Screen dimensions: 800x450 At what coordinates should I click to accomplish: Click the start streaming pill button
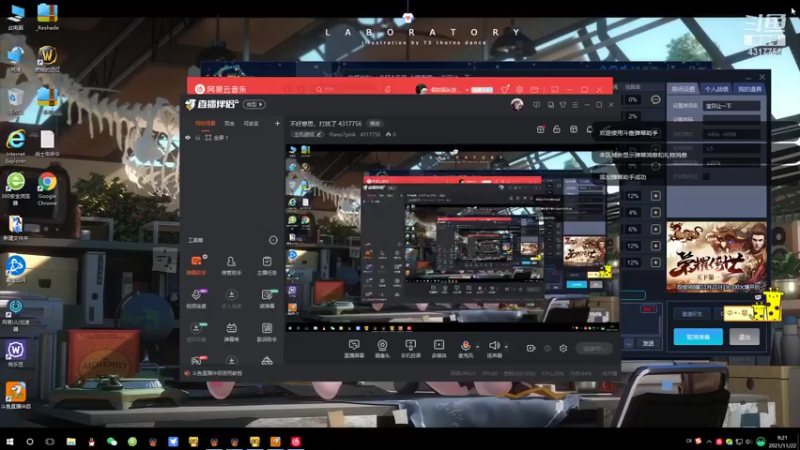click(x=594, y=348)
